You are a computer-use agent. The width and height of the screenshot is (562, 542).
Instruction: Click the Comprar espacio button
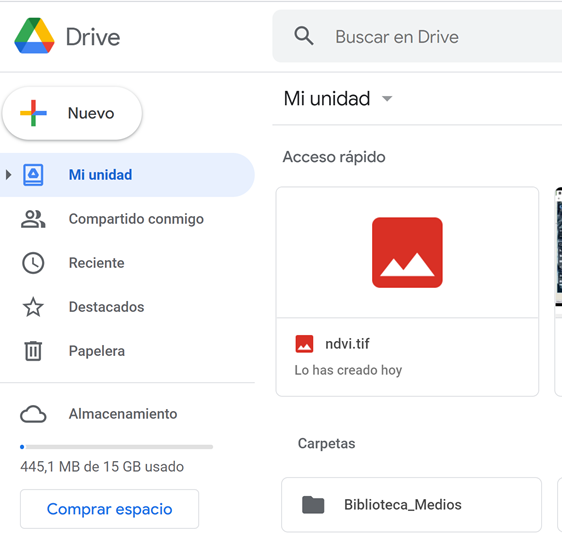tap(109, 509)
